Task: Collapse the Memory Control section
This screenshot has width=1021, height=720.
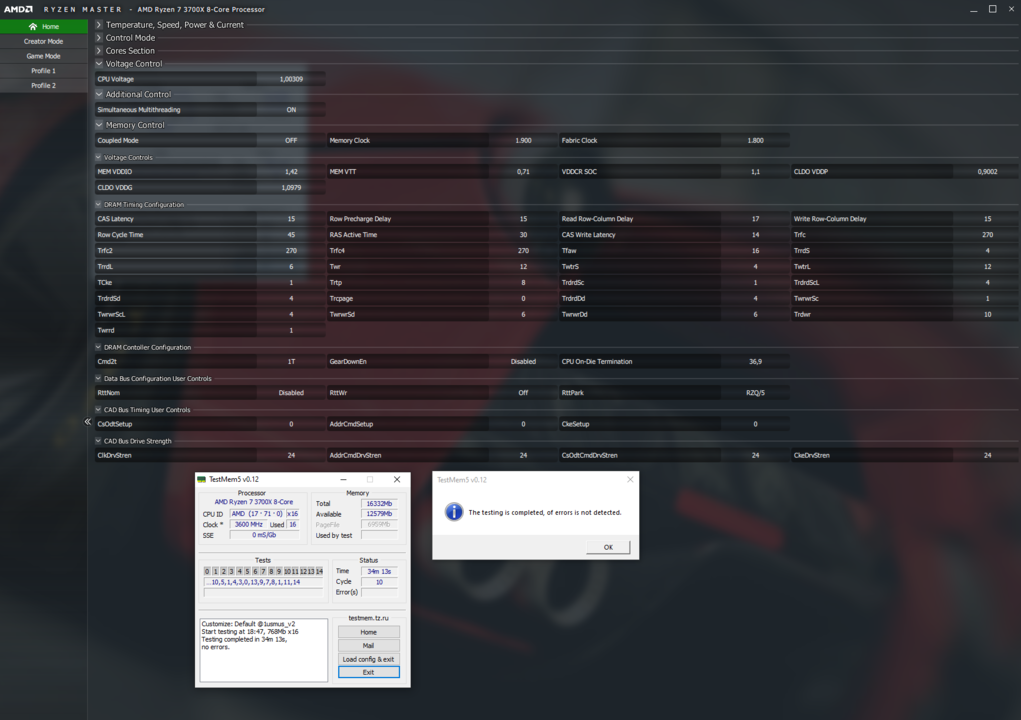Action: point(99,125)
